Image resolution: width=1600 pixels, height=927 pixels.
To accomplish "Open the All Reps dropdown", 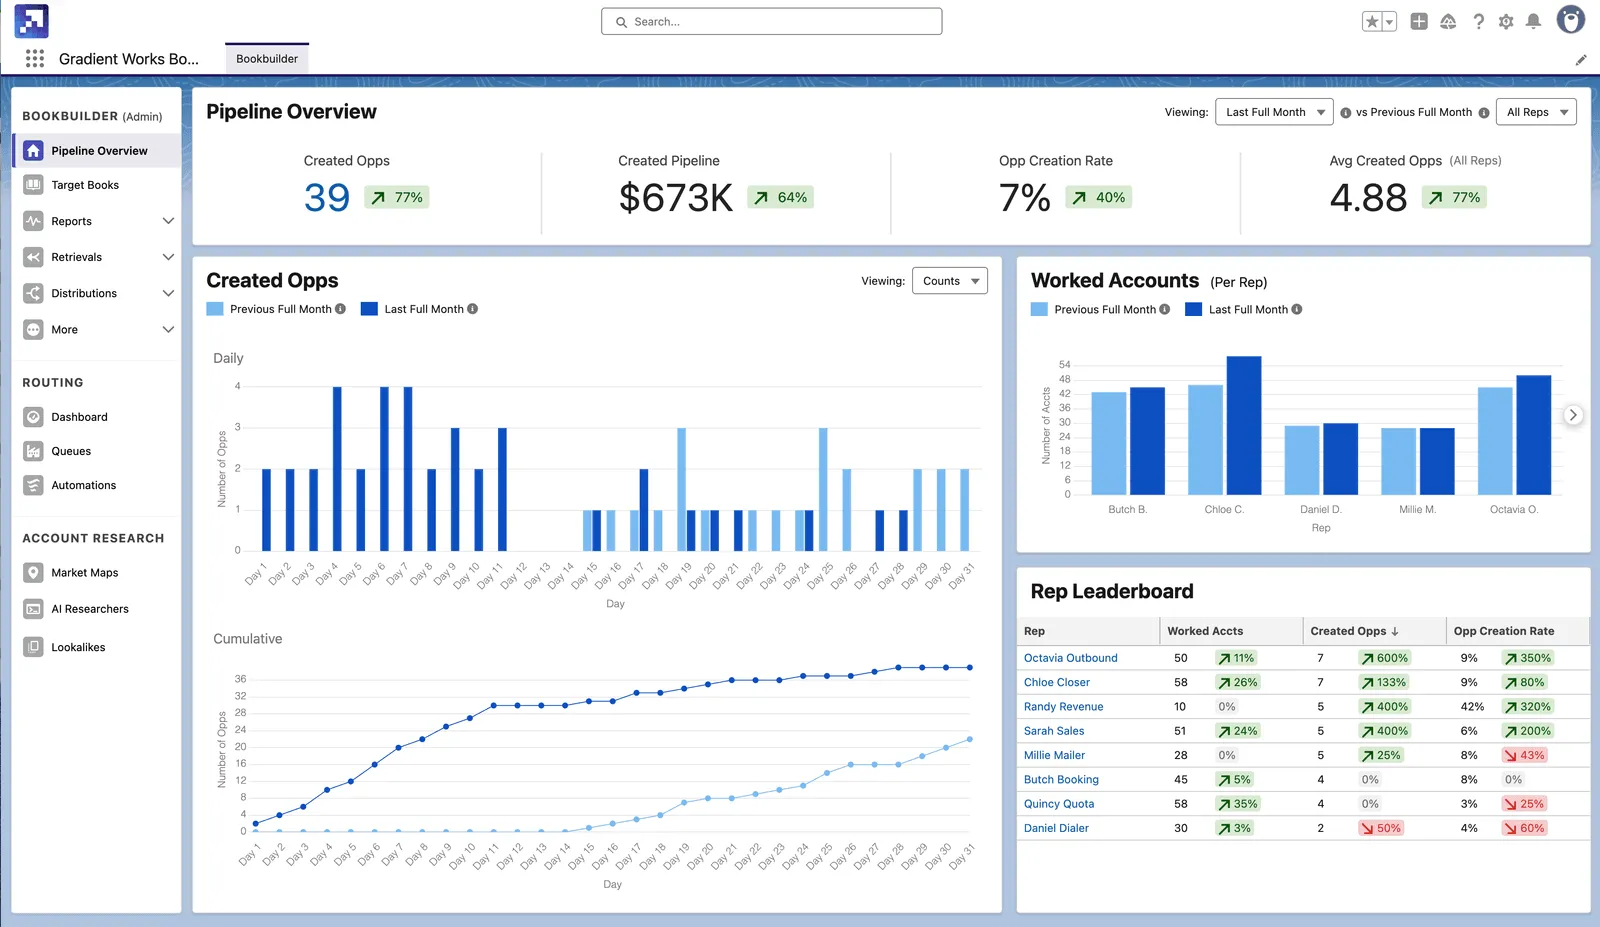I will tap(1536, 112).
